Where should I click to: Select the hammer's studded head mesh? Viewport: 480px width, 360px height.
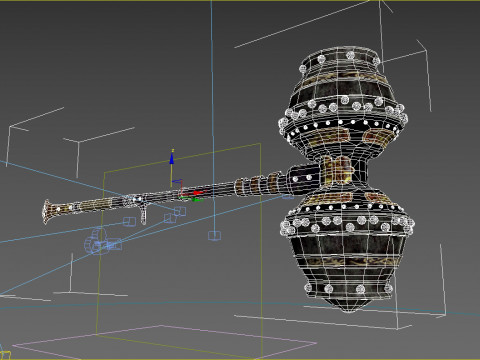[x=346, y=179]
